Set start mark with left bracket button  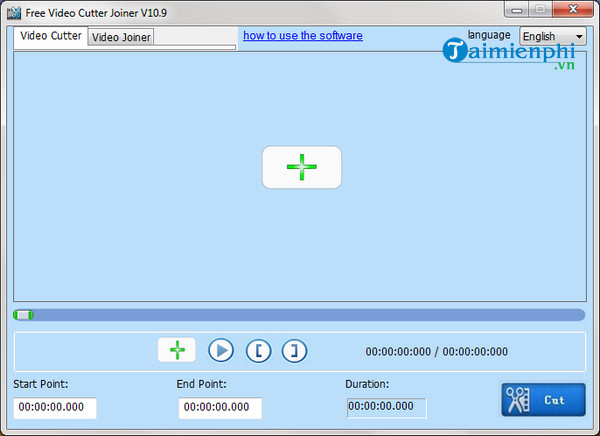(x=258, y=350)
